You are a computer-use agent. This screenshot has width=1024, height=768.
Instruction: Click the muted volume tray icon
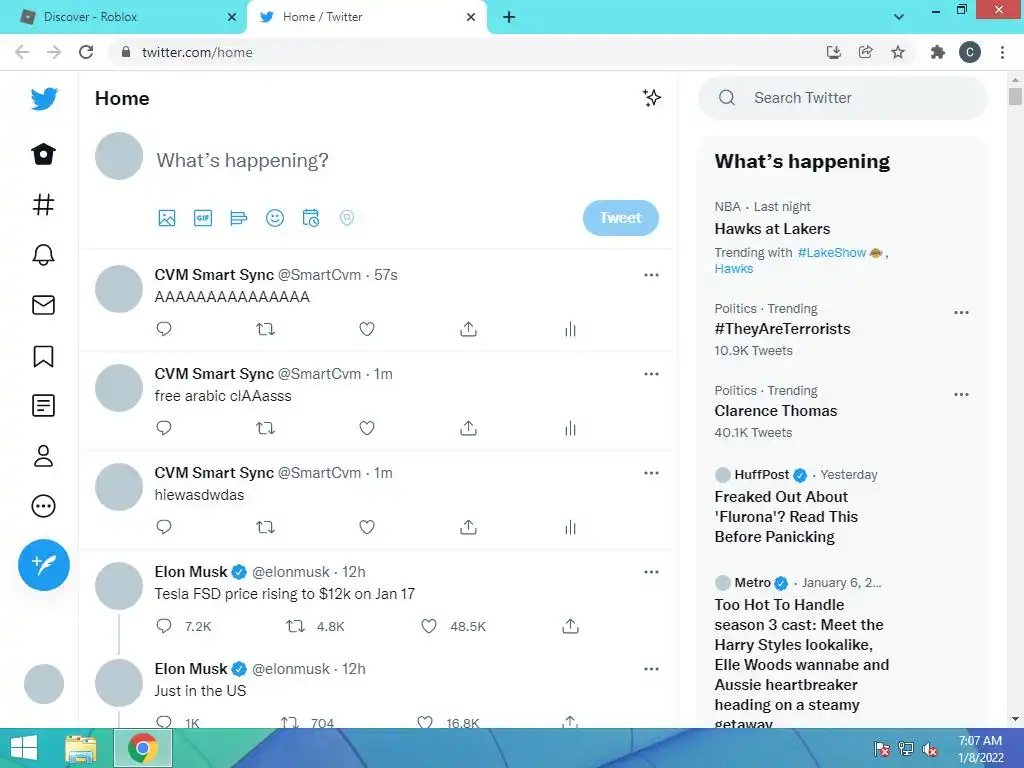pyautogui.click(x=930, y=749)
